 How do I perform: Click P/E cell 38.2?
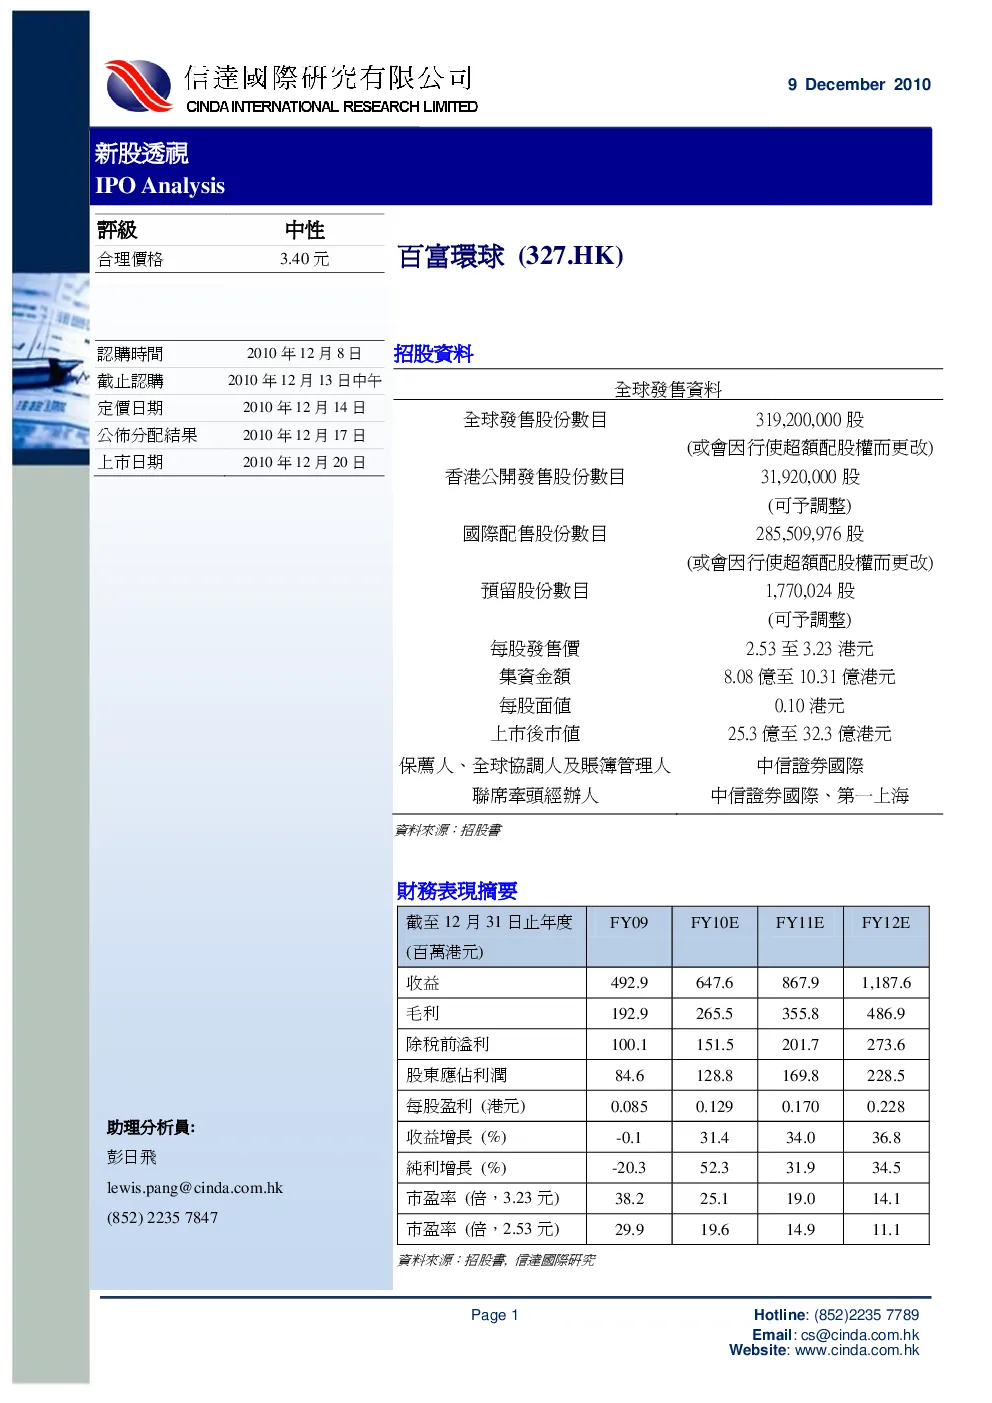629,1199
